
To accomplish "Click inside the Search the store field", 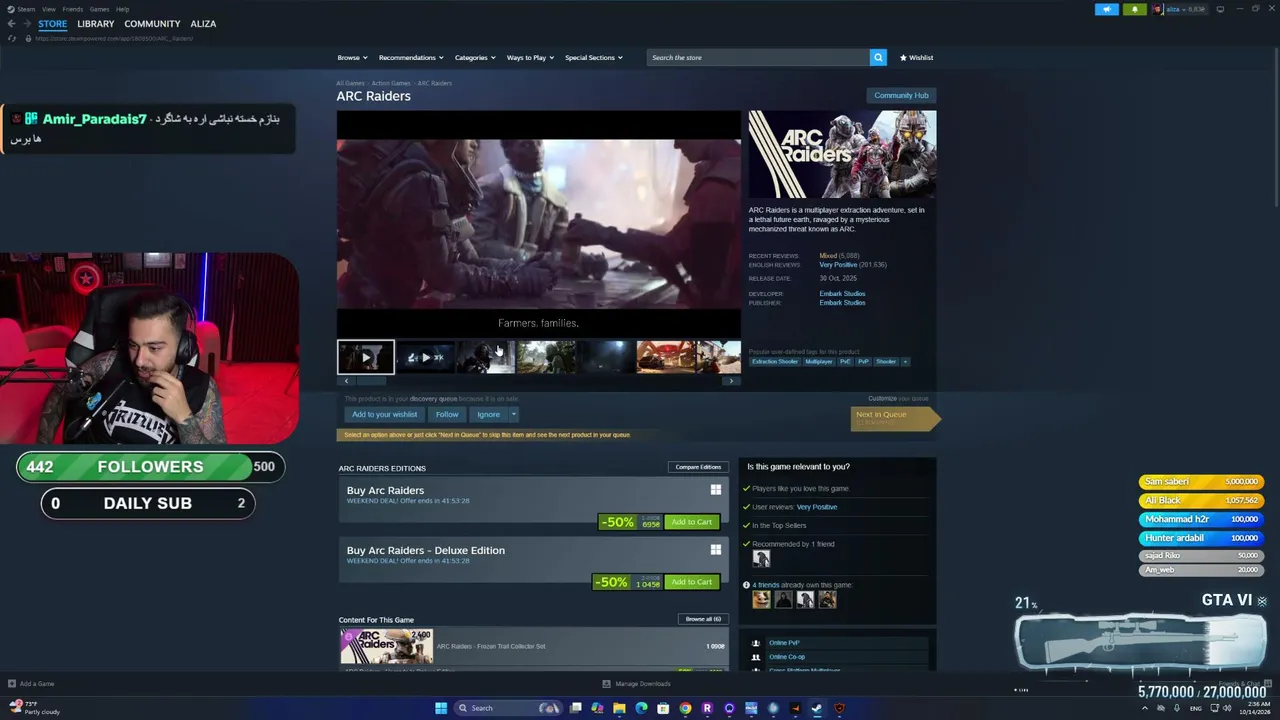I will click(758, 57).
